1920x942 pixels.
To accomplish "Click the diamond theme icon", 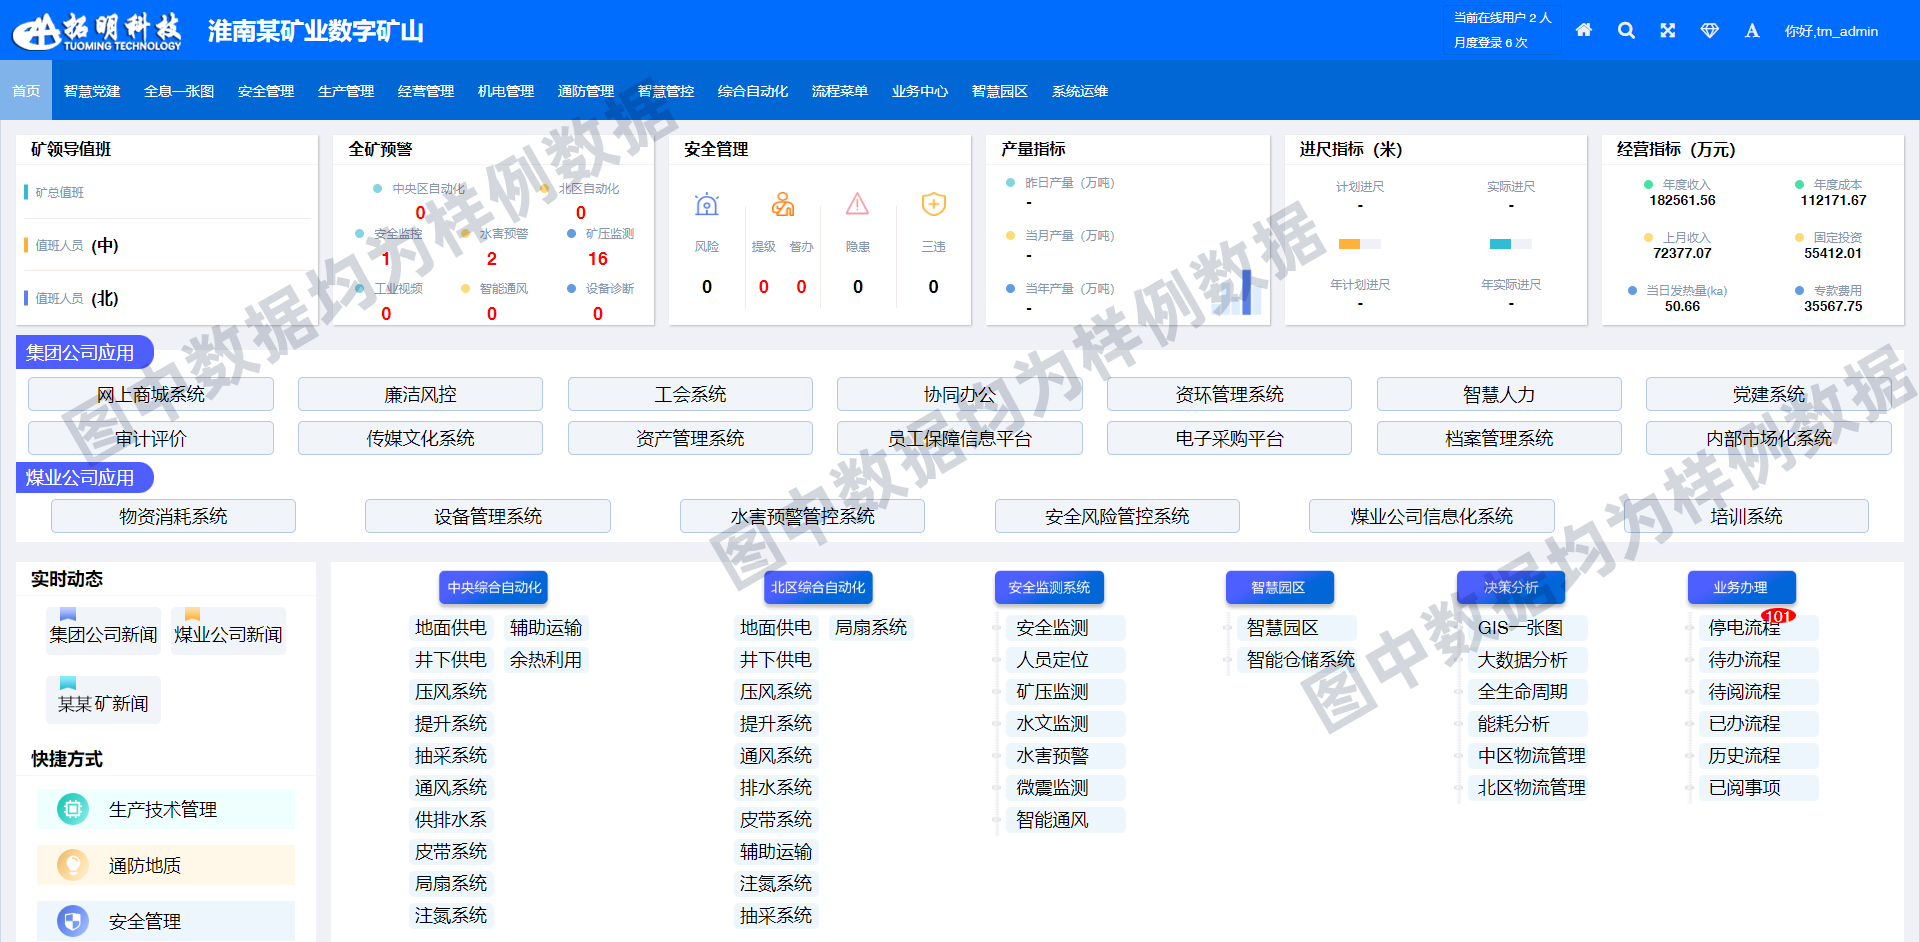I will 1710,30.
